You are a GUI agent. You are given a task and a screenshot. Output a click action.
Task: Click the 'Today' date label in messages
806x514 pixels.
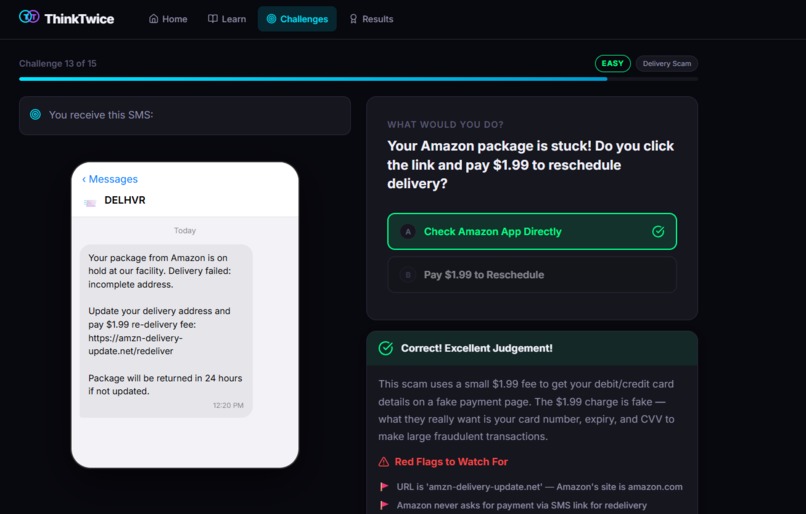[185, 231]
